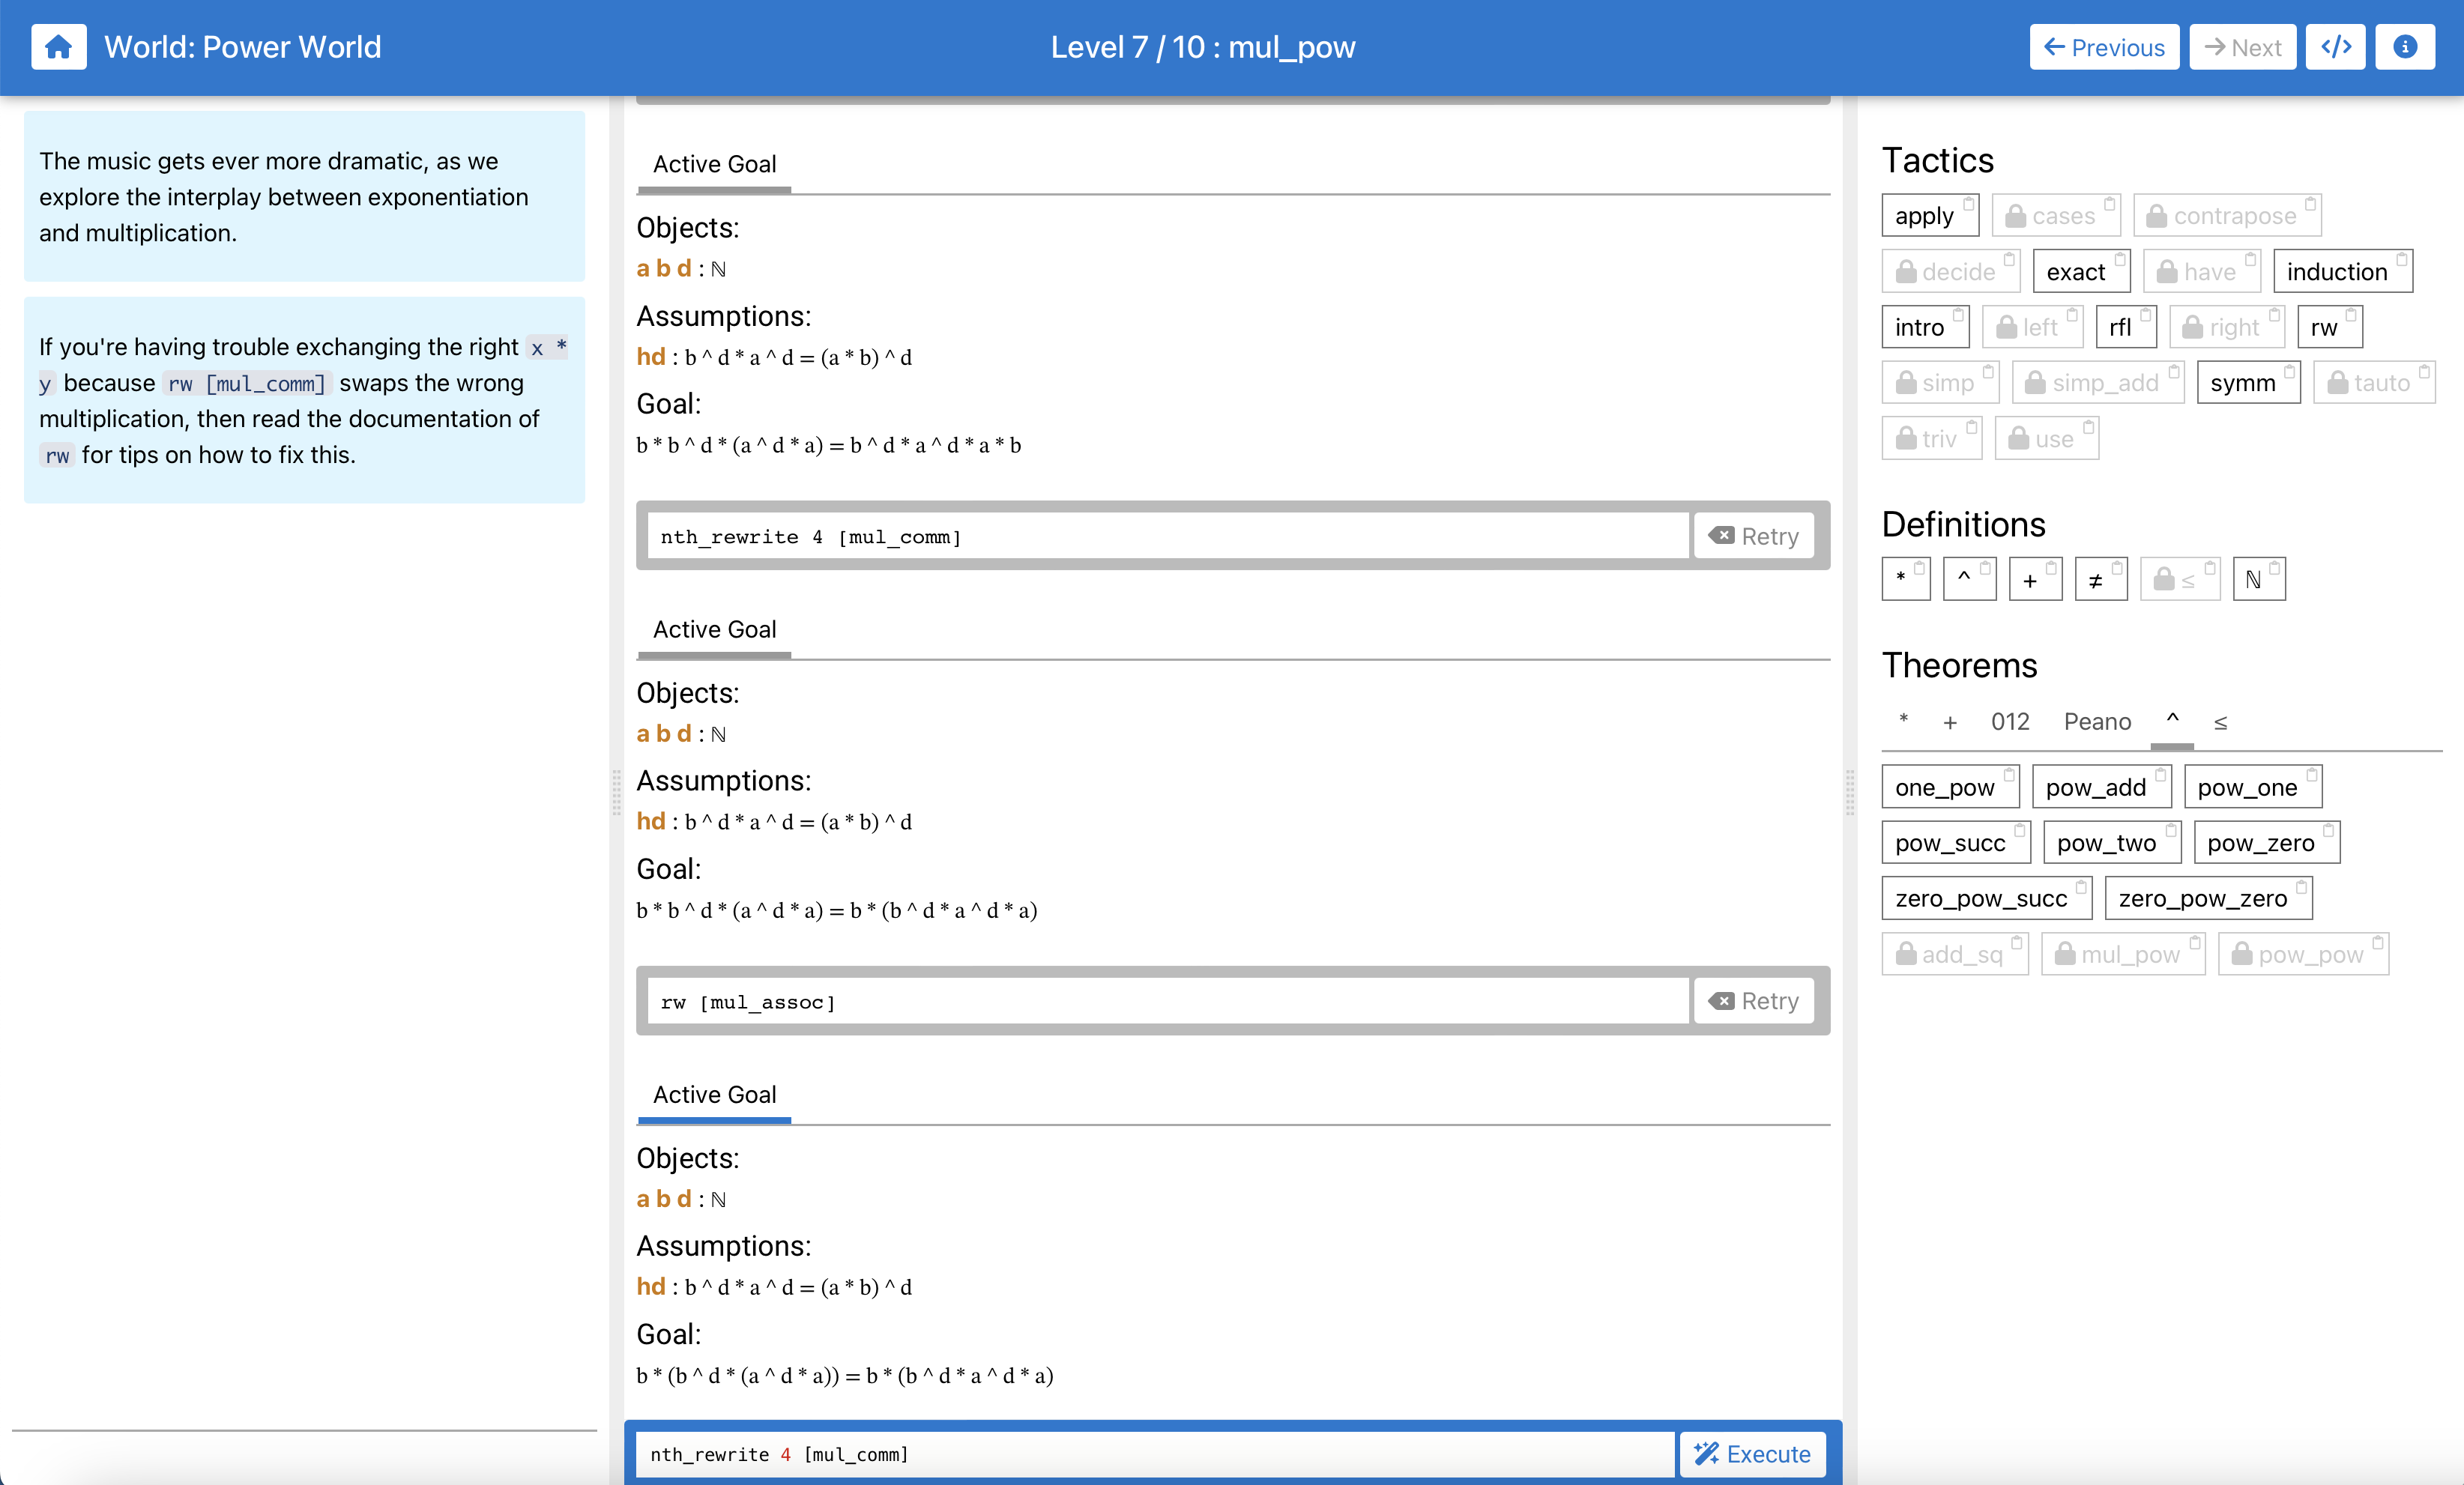Click the locked left tactic

2032,327
